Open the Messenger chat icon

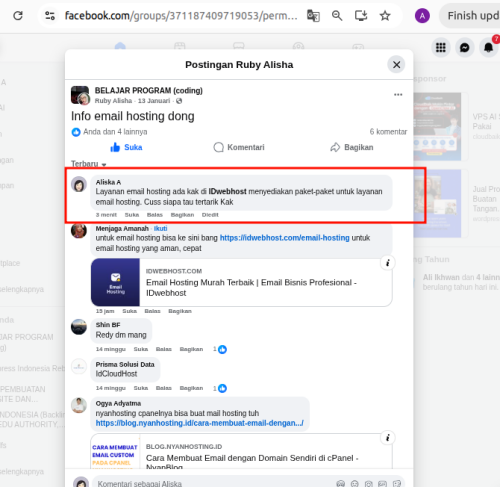coord(465,48)
